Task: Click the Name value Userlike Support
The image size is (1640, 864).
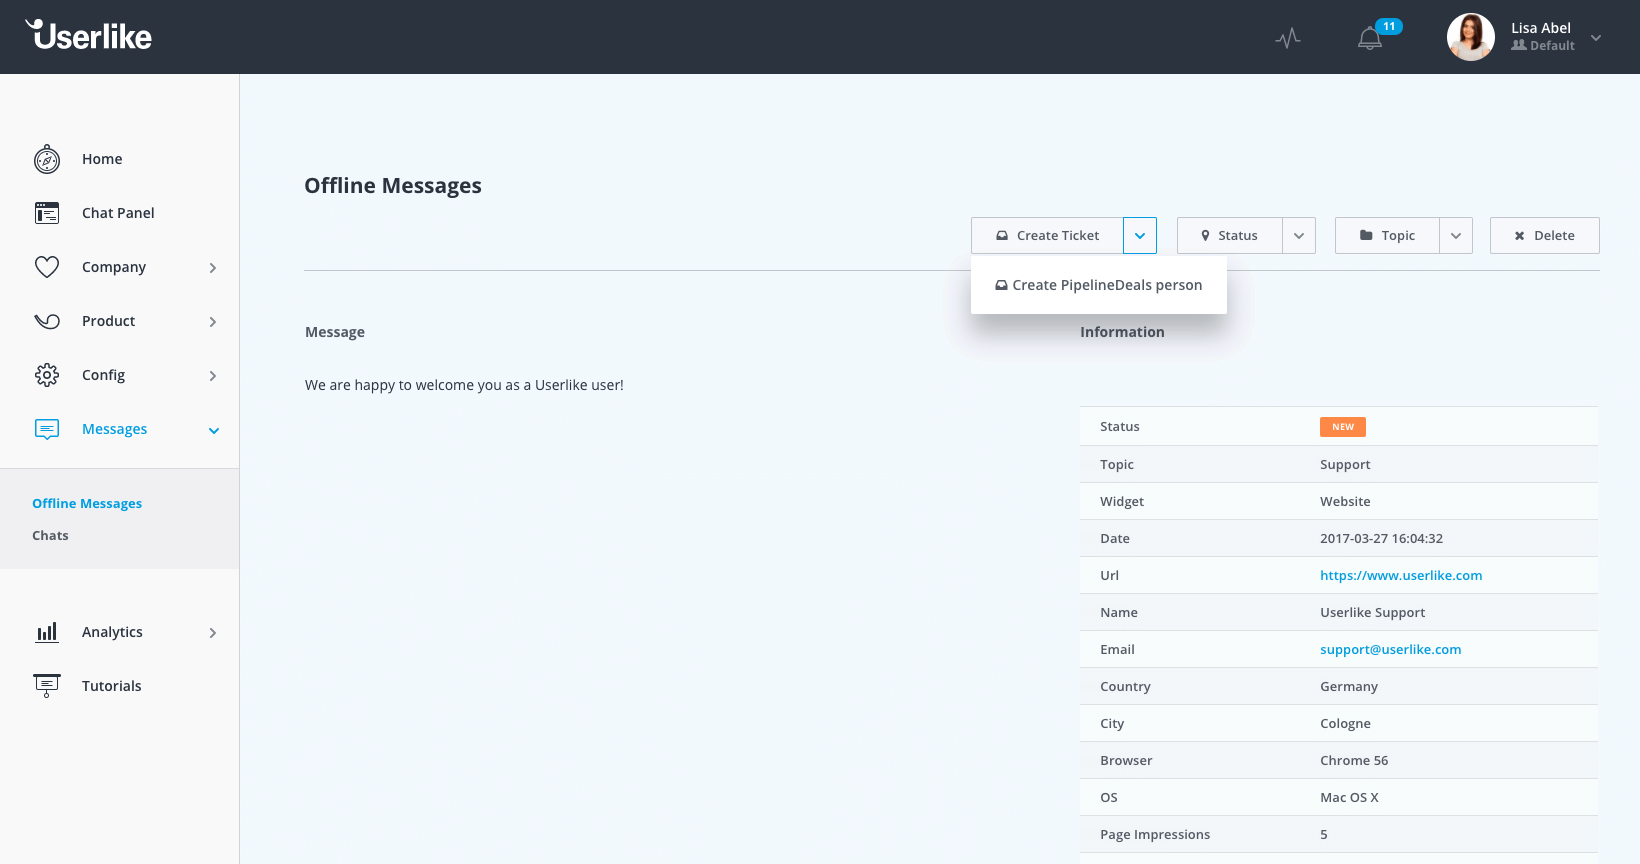Action: click(x=1372, y=612)
